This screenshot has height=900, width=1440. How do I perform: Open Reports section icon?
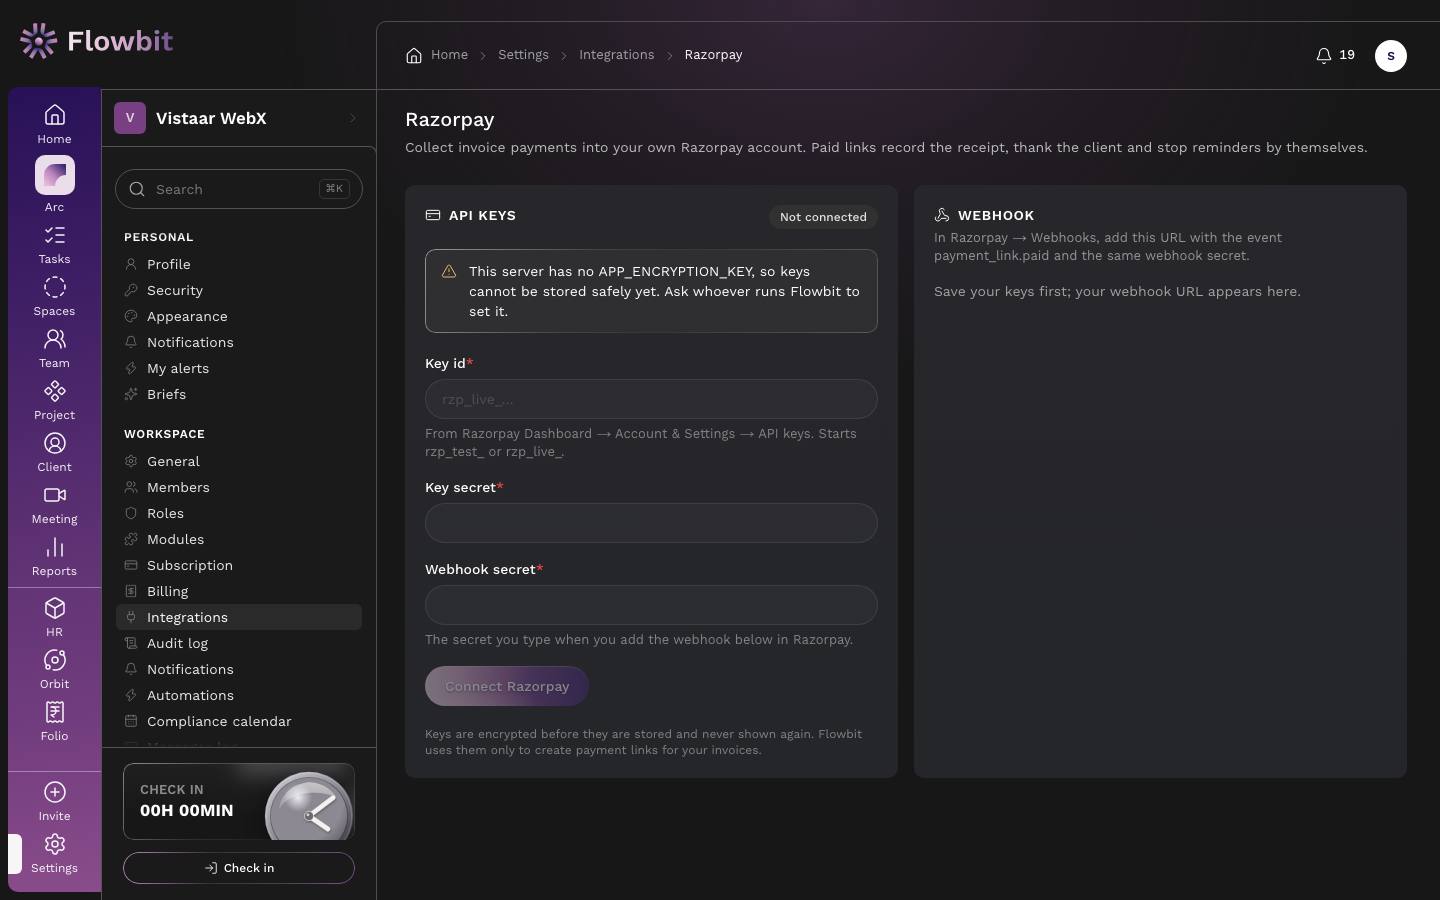pos(55,548)
